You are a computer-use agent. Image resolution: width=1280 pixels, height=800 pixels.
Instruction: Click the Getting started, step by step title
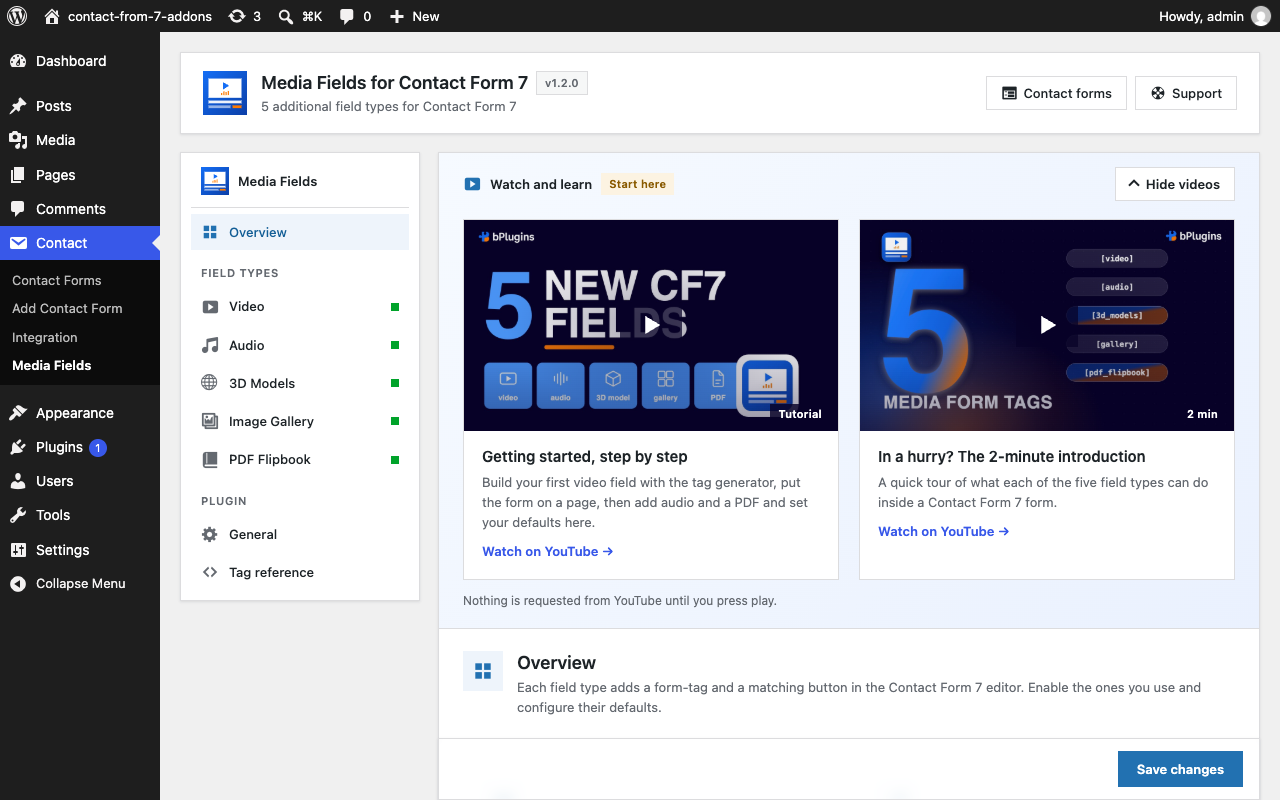point(585,456)
